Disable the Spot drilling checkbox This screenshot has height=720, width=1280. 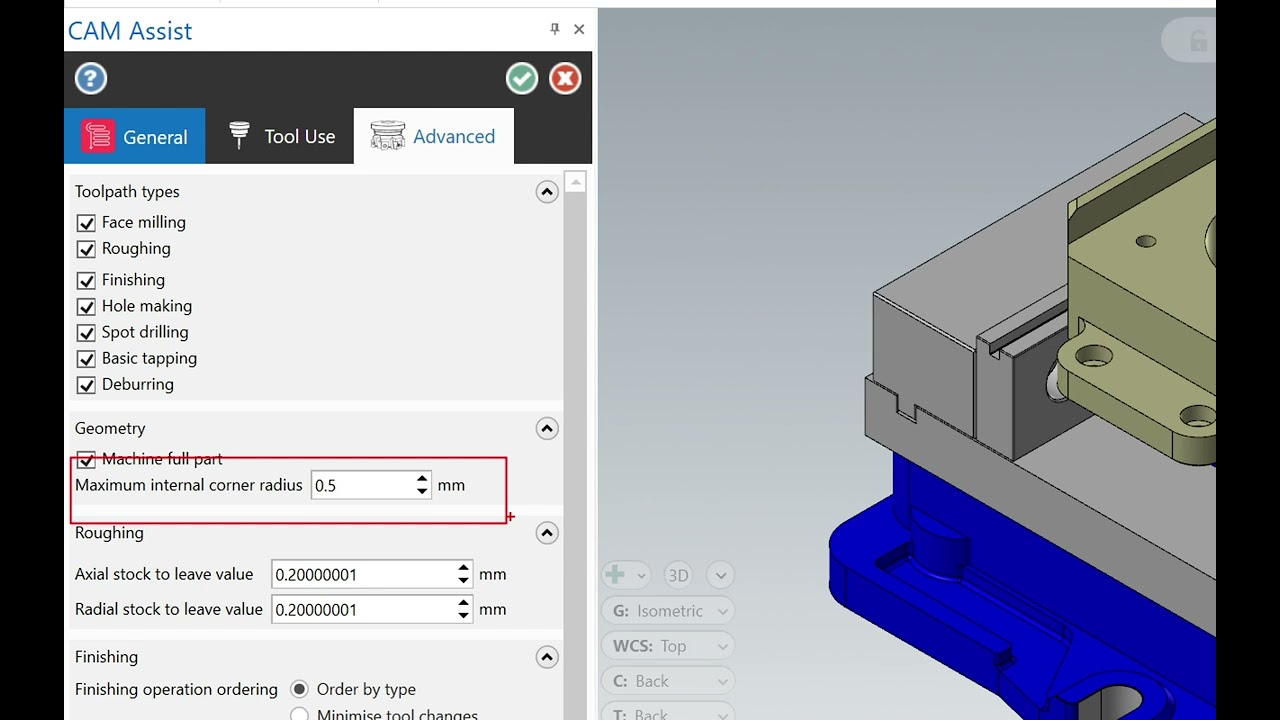pos(86,333)
